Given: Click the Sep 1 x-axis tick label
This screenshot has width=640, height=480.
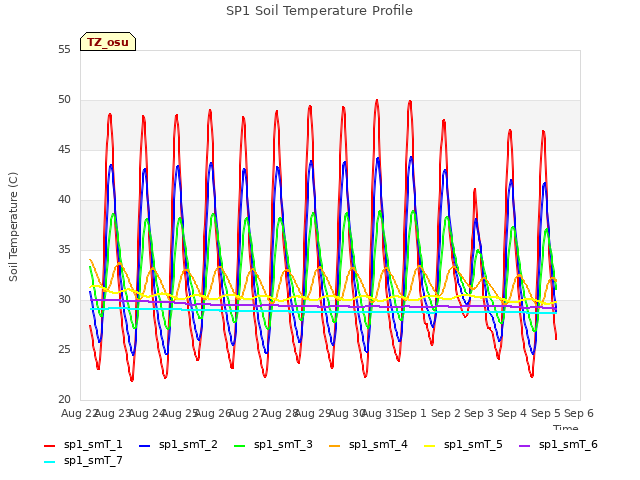Looking at the screenshot, I should [412, 413].
